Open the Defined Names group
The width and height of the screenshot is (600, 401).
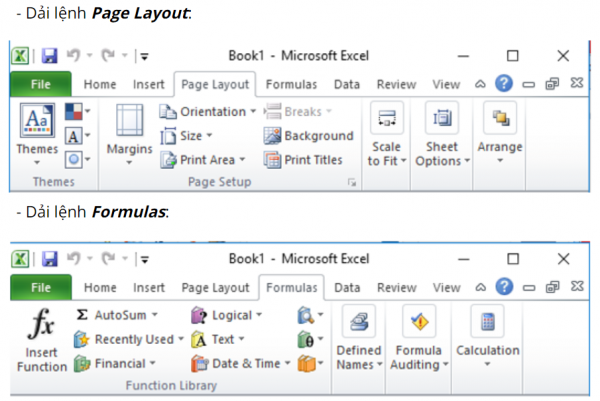359,338
